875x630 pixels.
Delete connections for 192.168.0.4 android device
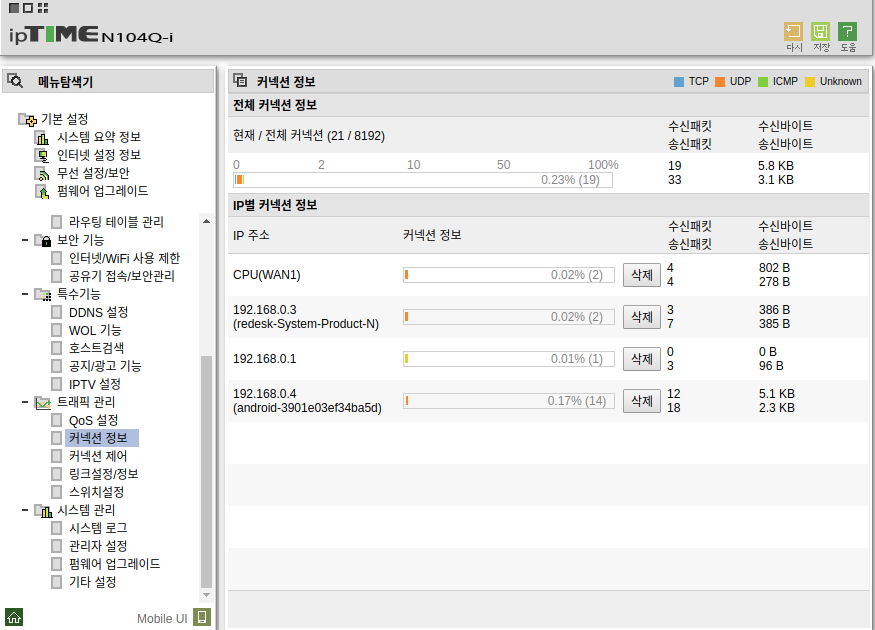point(642,401)
